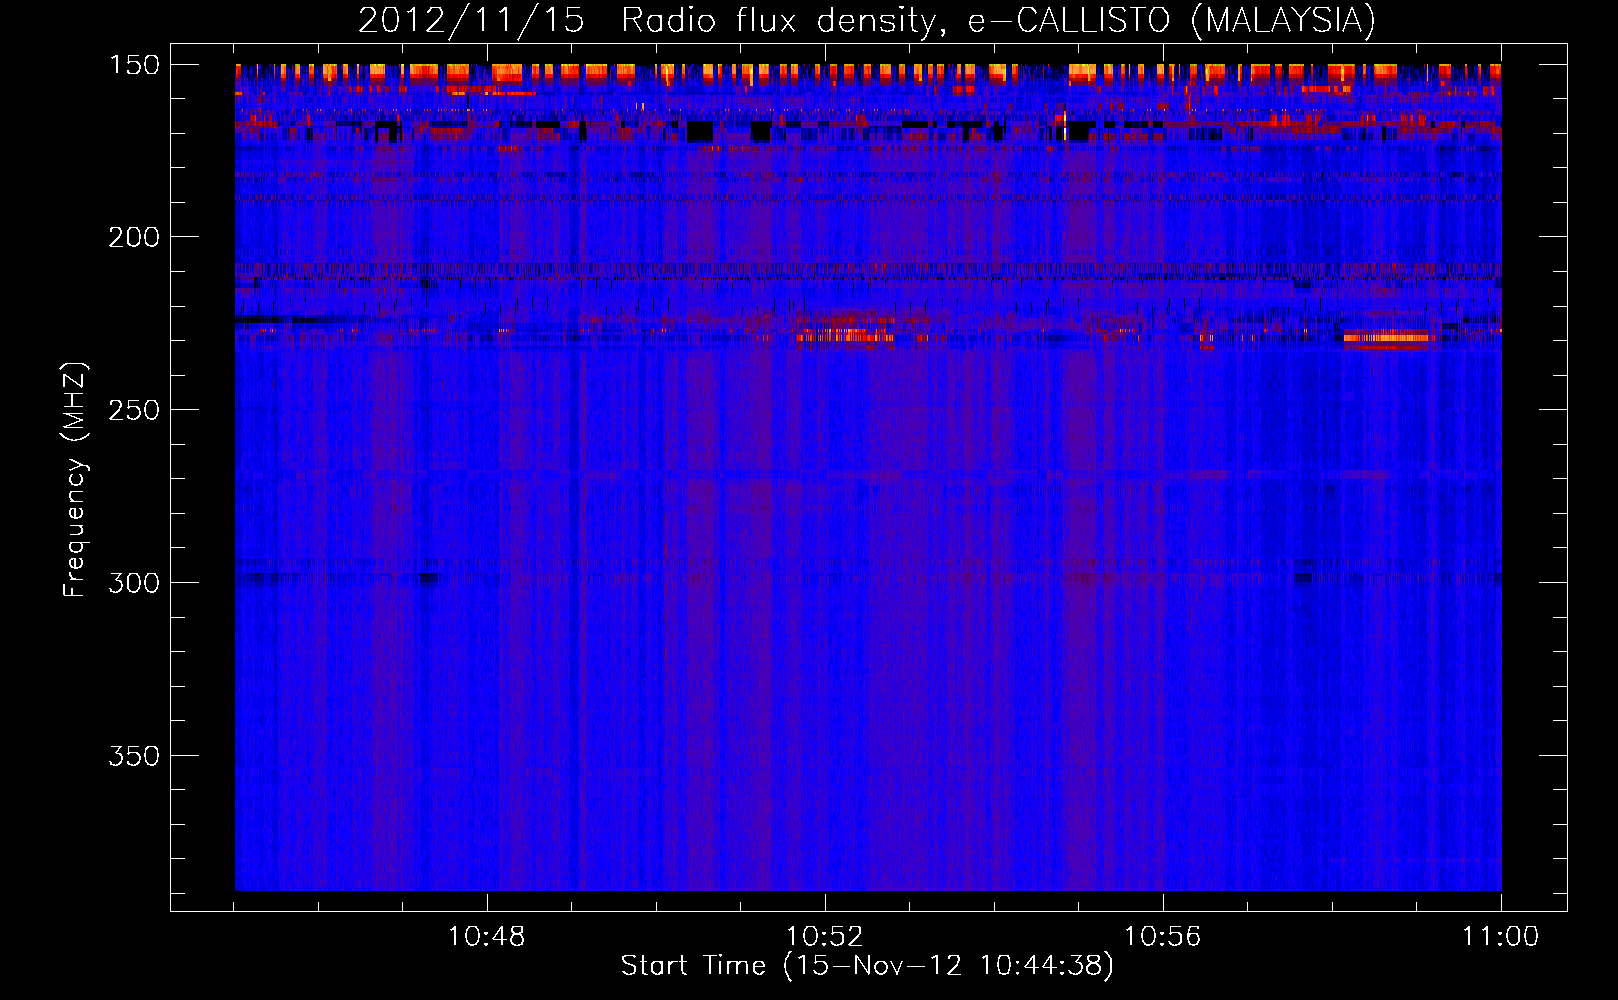This screenshot has width=1618, height=1000.
Task: Click the frequency axis label '150'
Action: pyautogui.click(x=134, y=65)
